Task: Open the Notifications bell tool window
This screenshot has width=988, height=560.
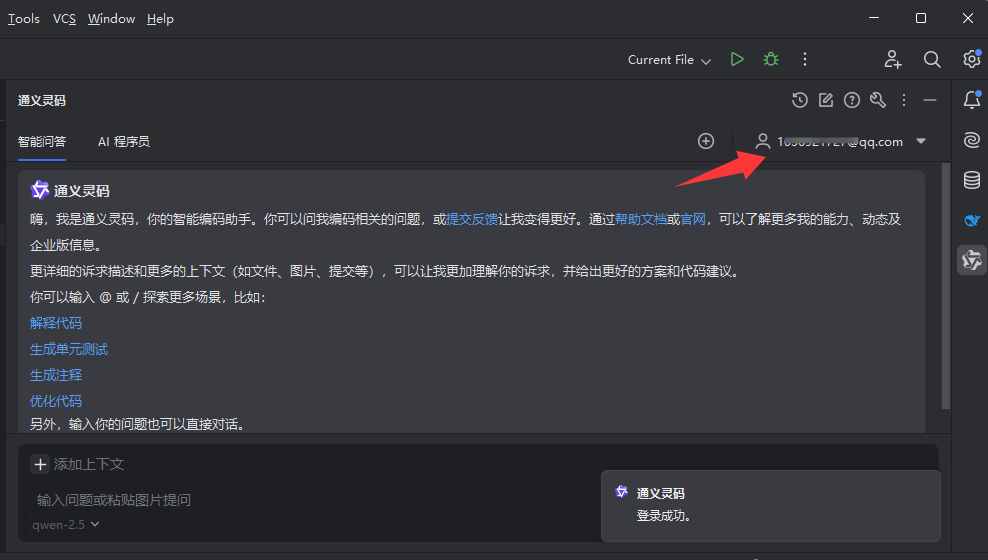Action: click(972, 100)
